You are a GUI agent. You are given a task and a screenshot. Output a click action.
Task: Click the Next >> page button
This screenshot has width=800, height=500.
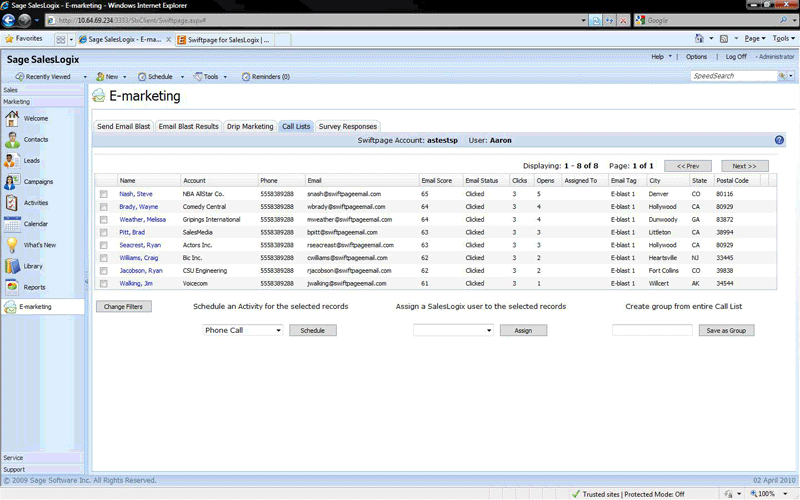745,166
